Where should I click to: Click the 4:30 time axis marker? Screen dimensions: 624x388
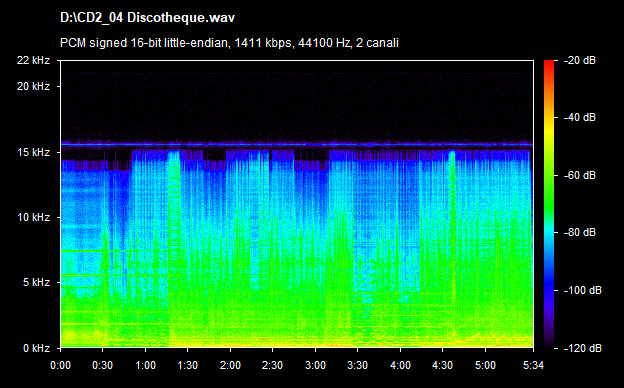[443, 365]
